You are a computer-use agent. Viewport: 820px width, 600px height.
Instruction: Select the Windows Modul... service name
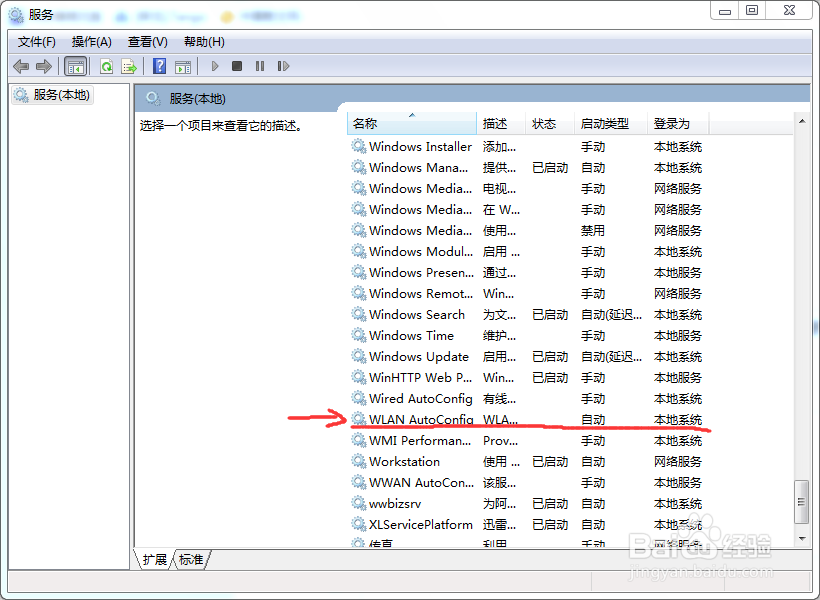click(421, 252)
